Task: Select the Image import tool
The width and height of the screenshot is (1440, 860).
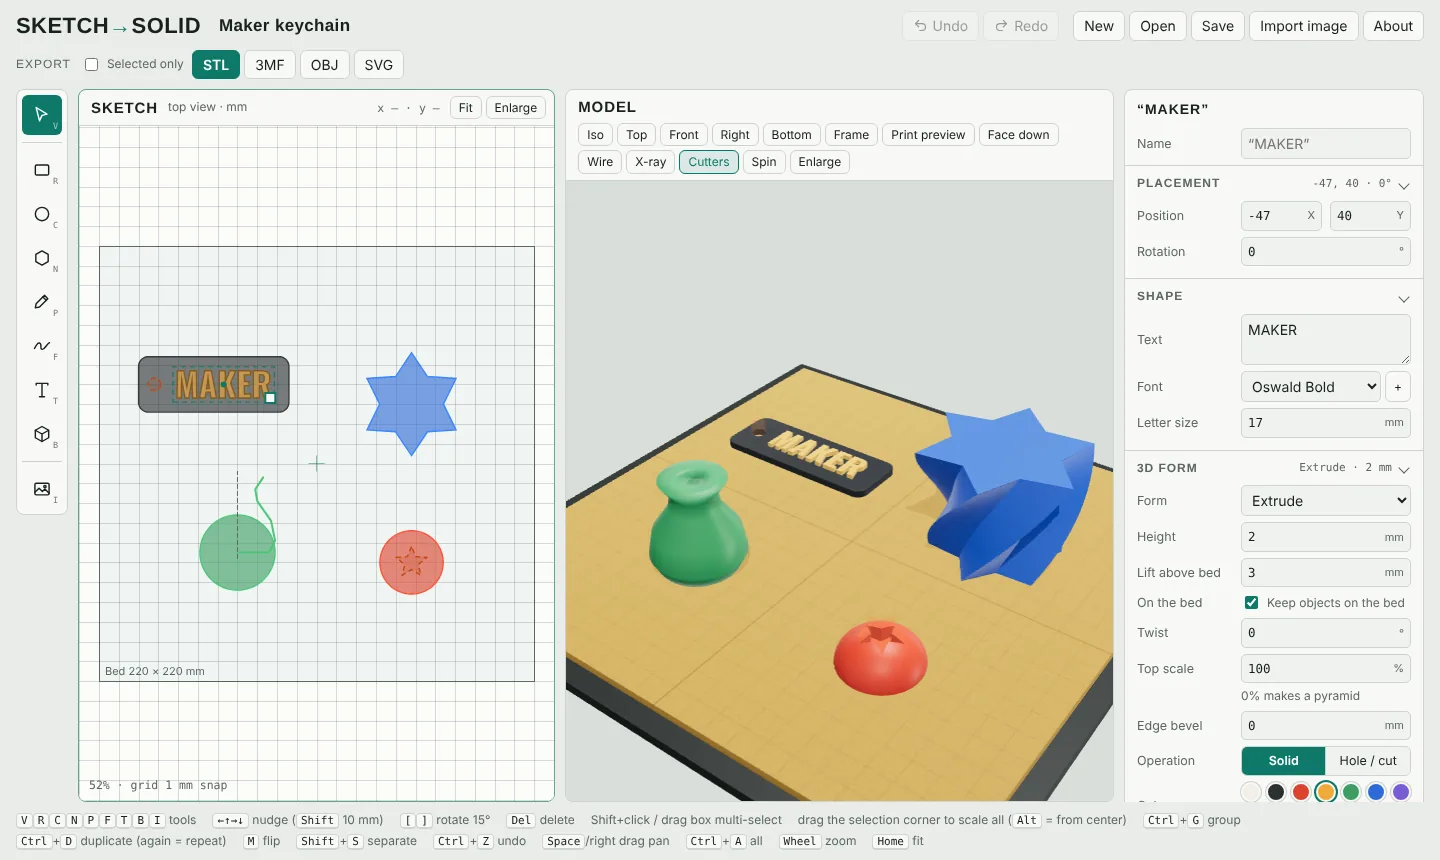Action: click(42, 489)
